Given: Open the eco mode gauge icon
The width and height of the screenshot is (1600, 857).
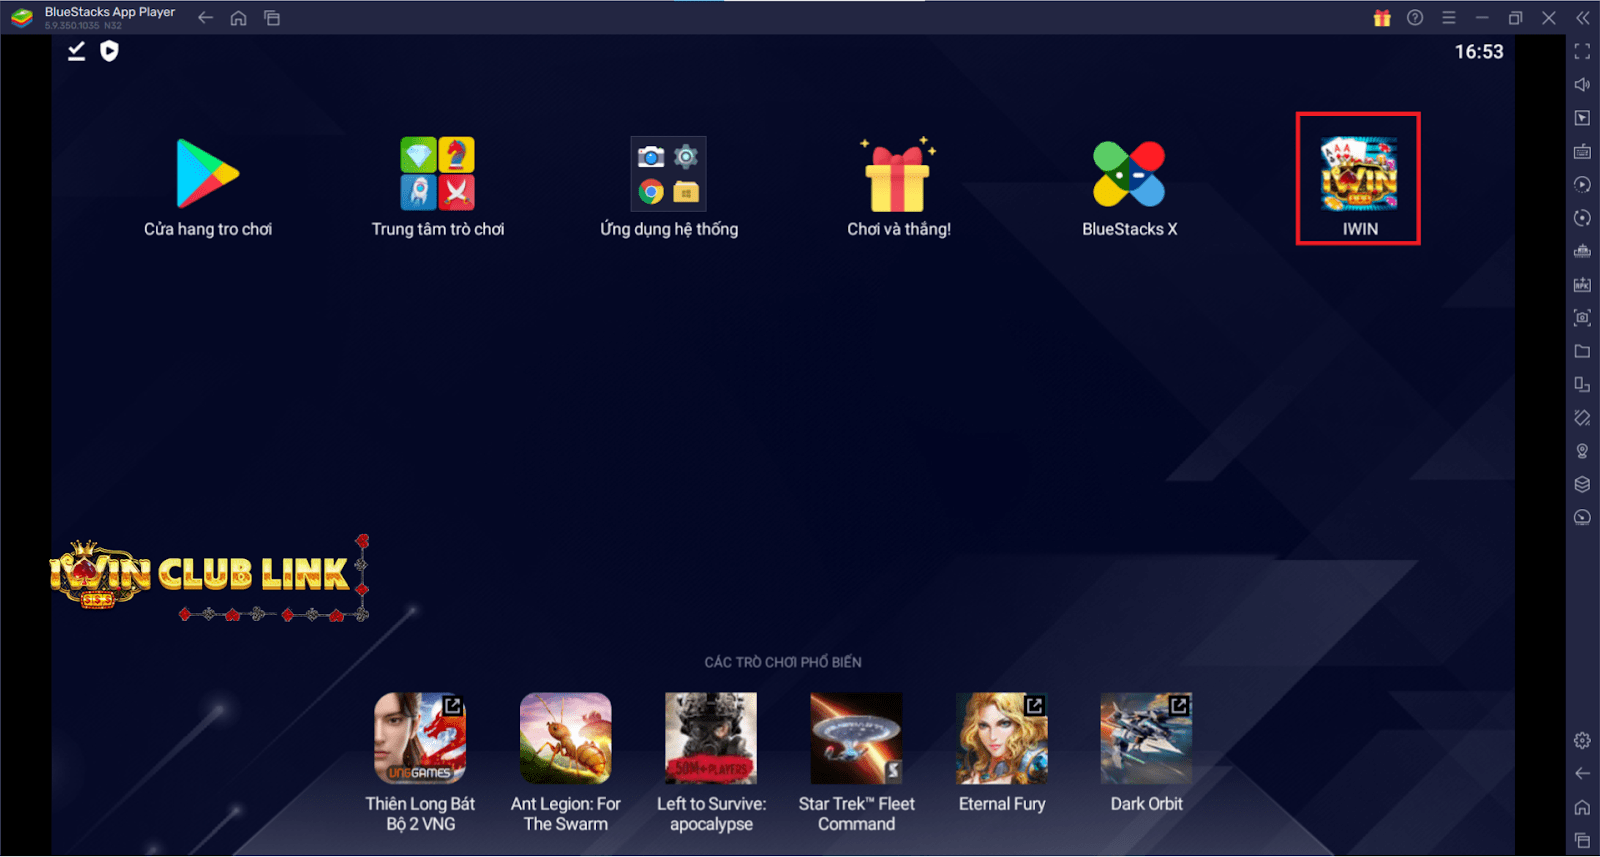Looking at the screenshot, I should pos(1582,517).
